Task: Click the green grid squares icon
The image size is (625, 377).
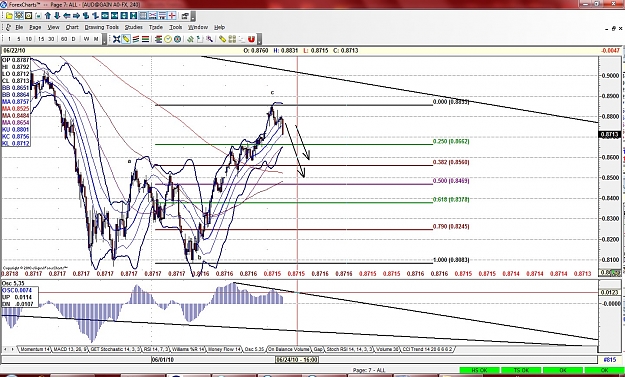Action: (232, 39)
